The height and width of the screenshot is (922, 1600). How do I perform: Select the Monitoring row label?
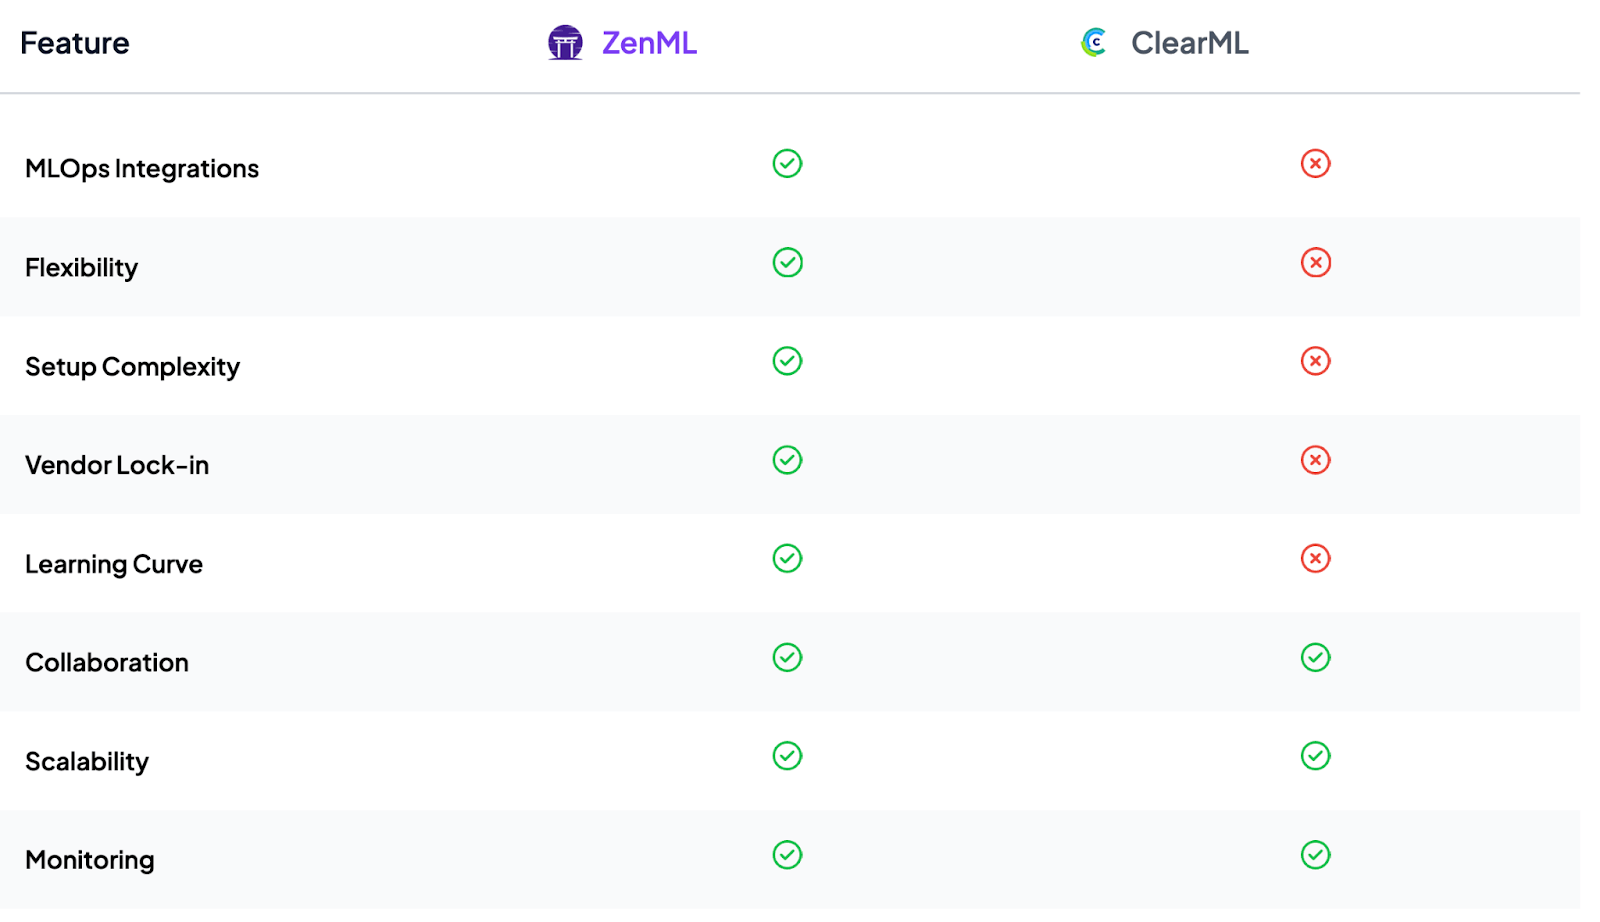coord(90,861)
